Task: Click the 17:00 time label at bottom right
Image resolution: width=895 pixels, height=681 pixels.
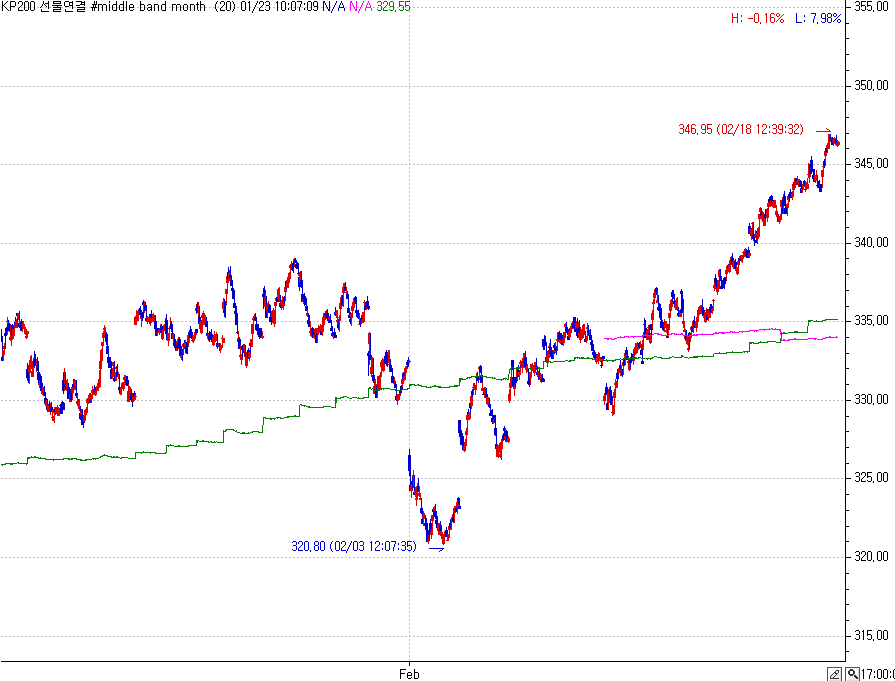Action: (x=878, y=674)
